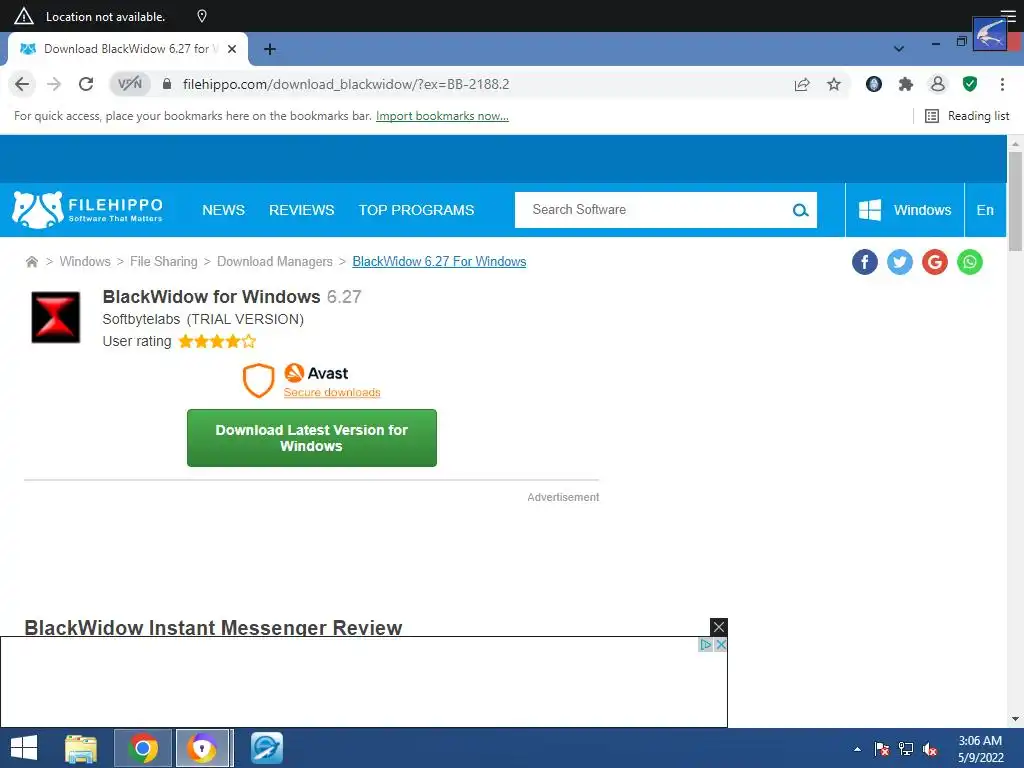This screenshot has height=768, width=1024.
Task: Select the Download BlackWidow 6.27 tab
Action: (127, 49)
